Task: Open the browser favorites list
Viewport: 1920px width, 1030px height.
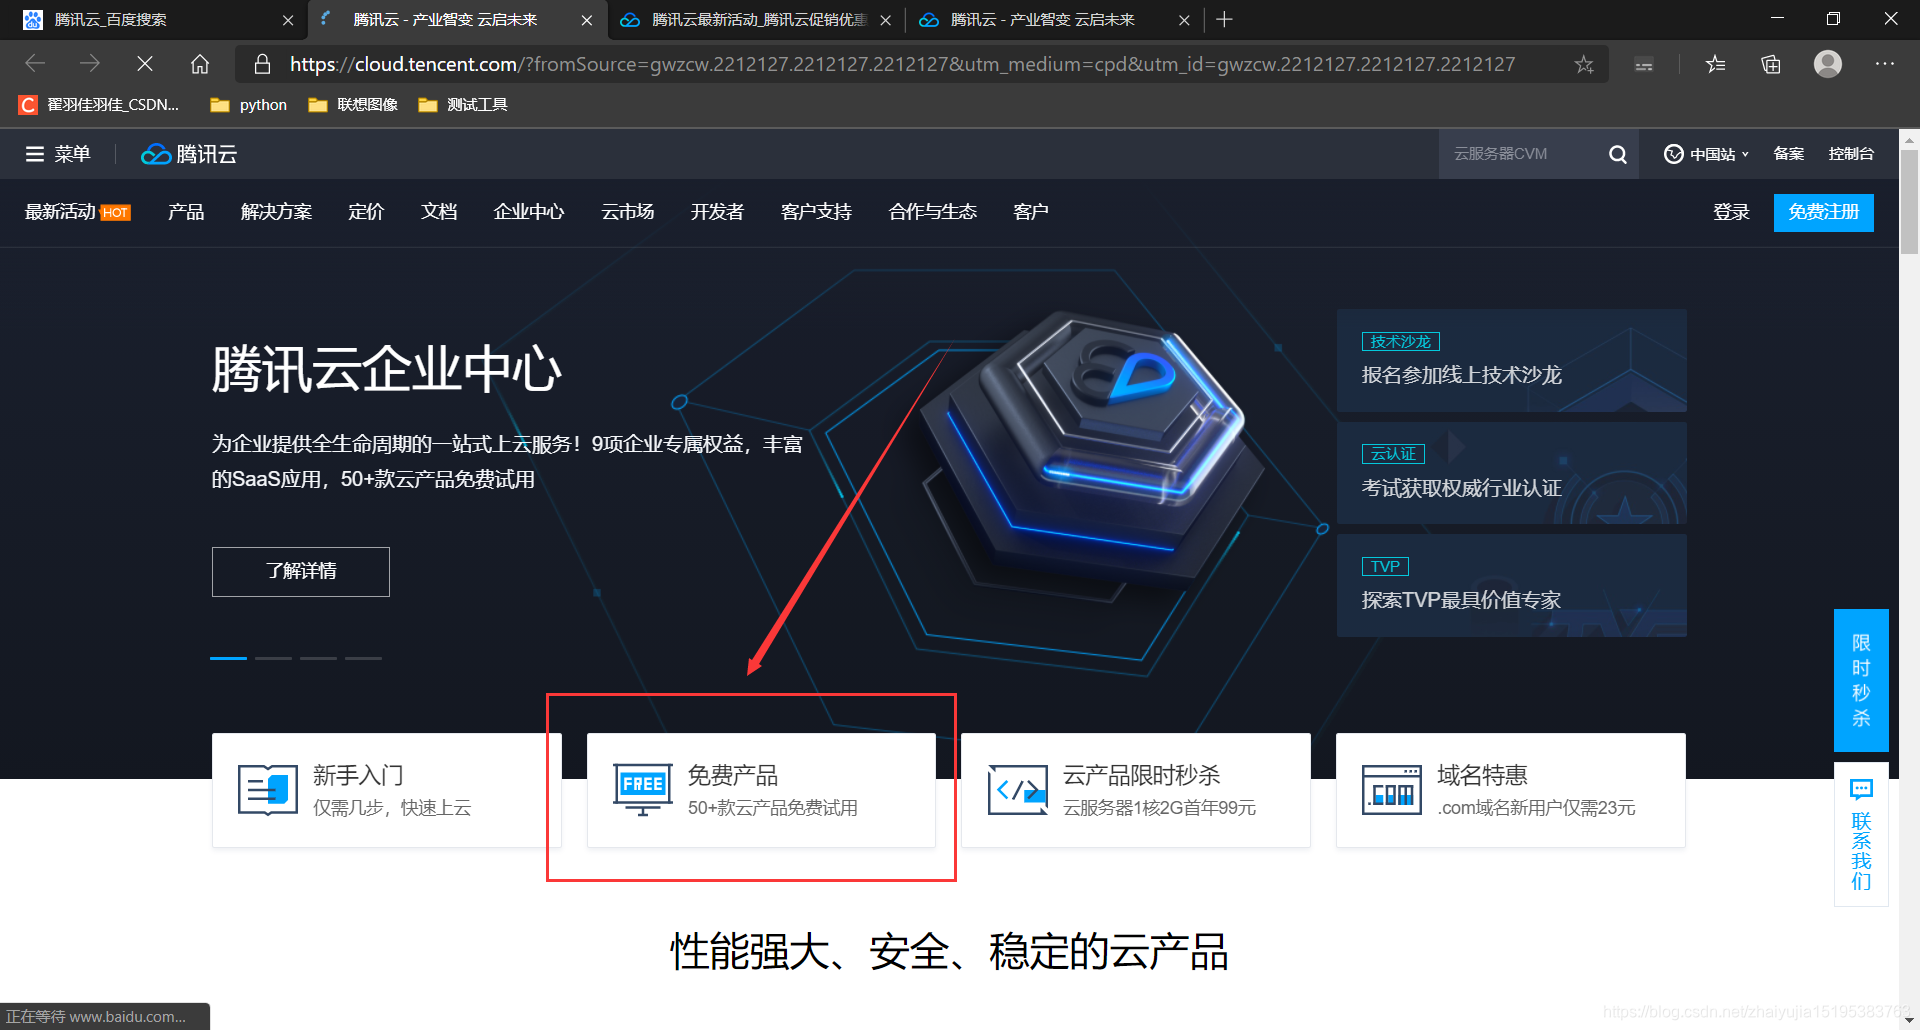Action: click(x=1716, y=64)
